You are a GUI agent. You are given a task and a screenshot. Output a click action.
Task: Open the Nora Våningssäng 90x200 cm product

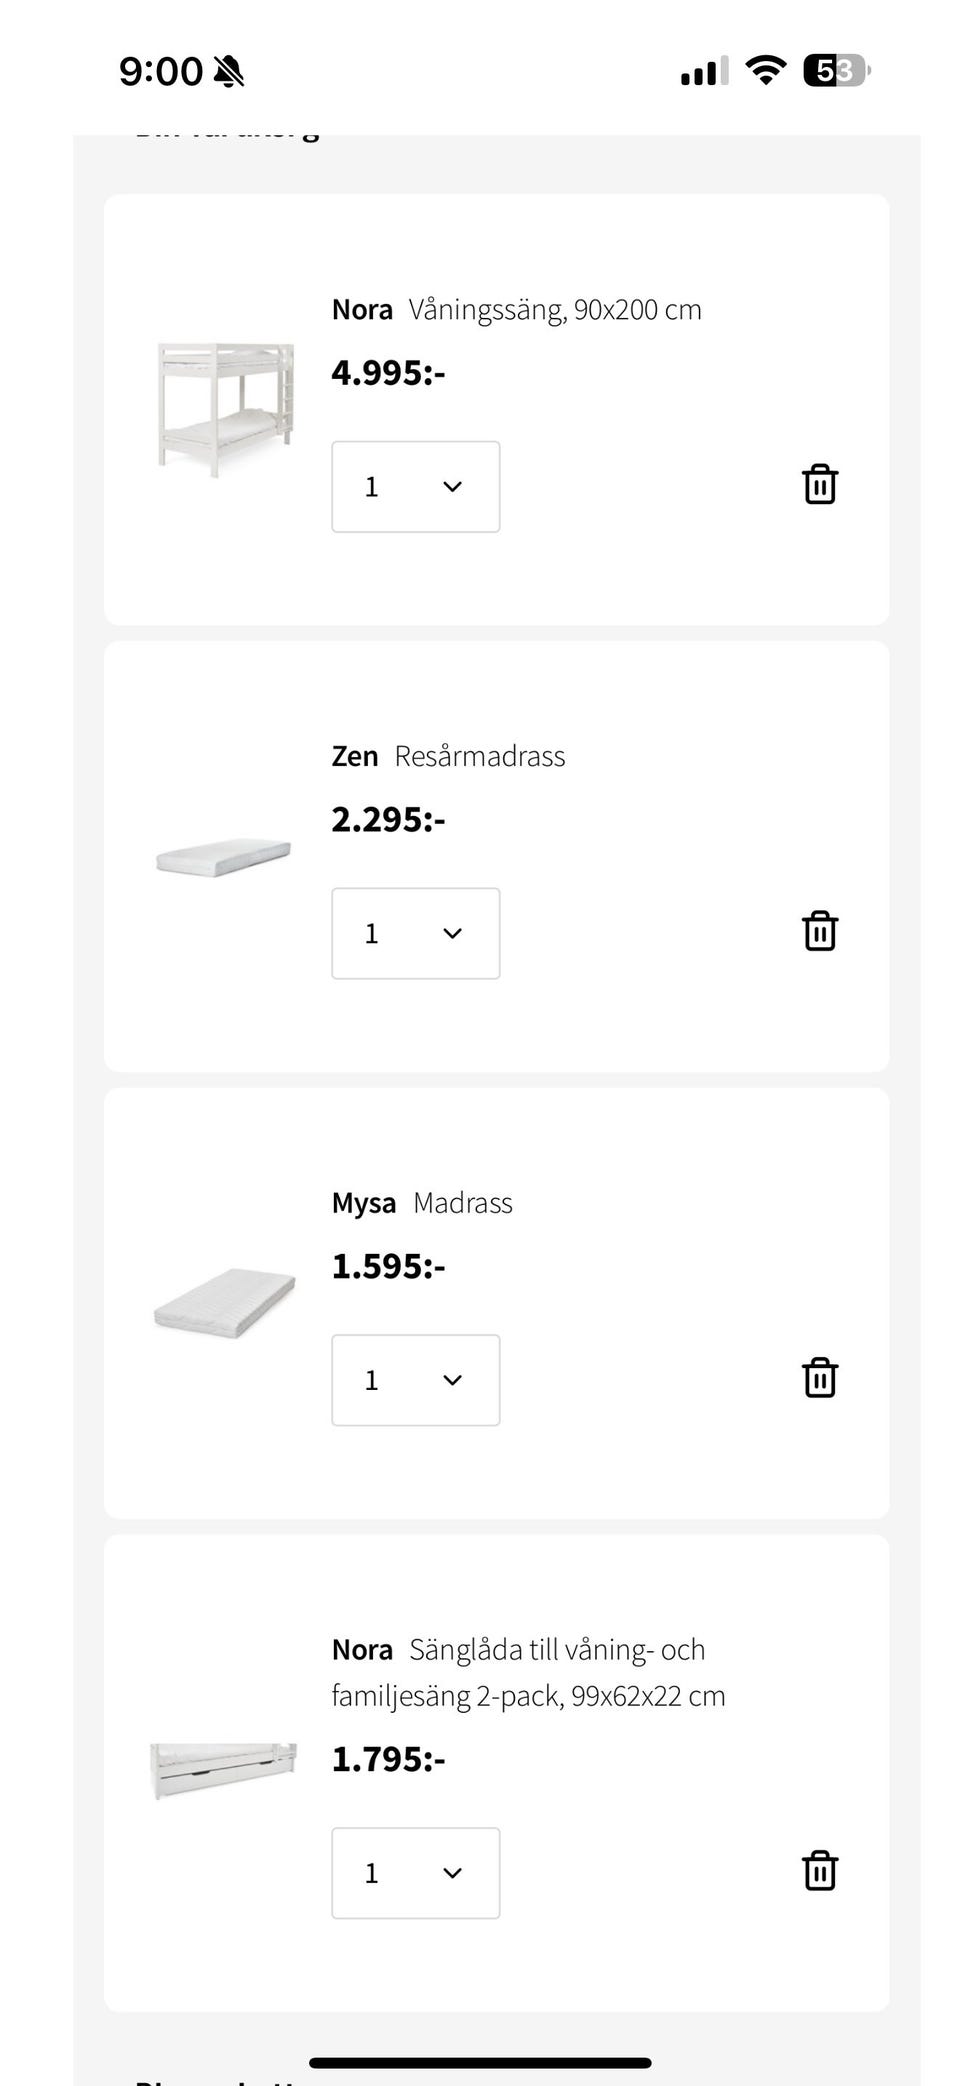pos(516,310)
